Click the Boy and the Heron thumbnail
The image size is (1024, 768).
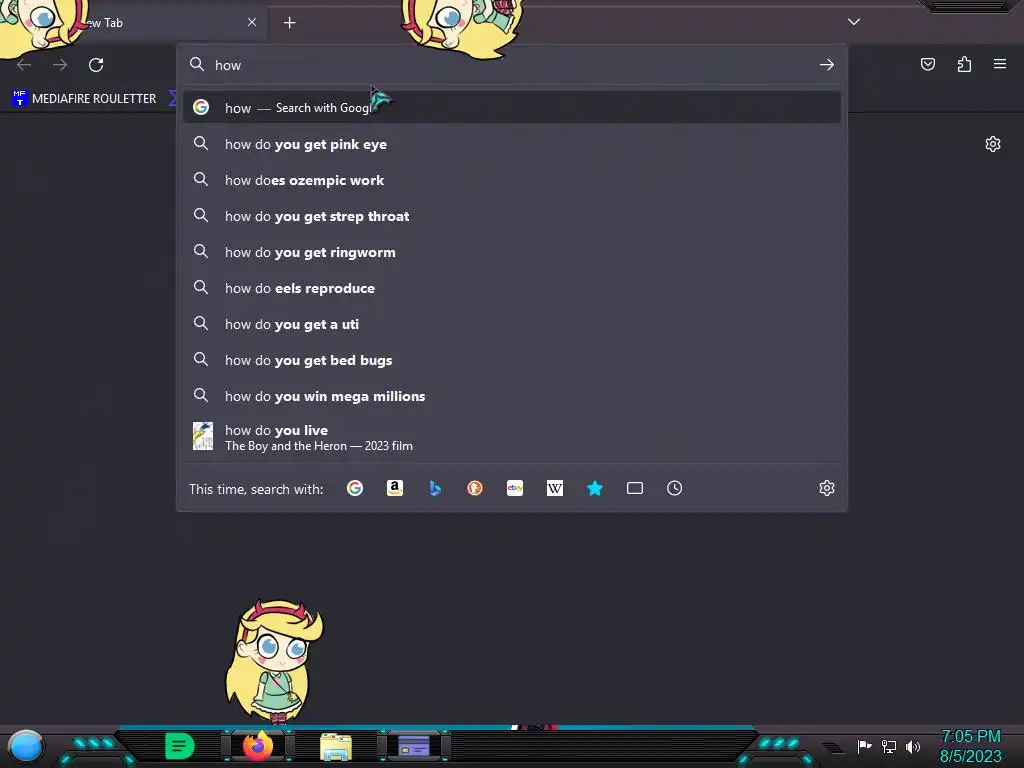tap(202, 436)
